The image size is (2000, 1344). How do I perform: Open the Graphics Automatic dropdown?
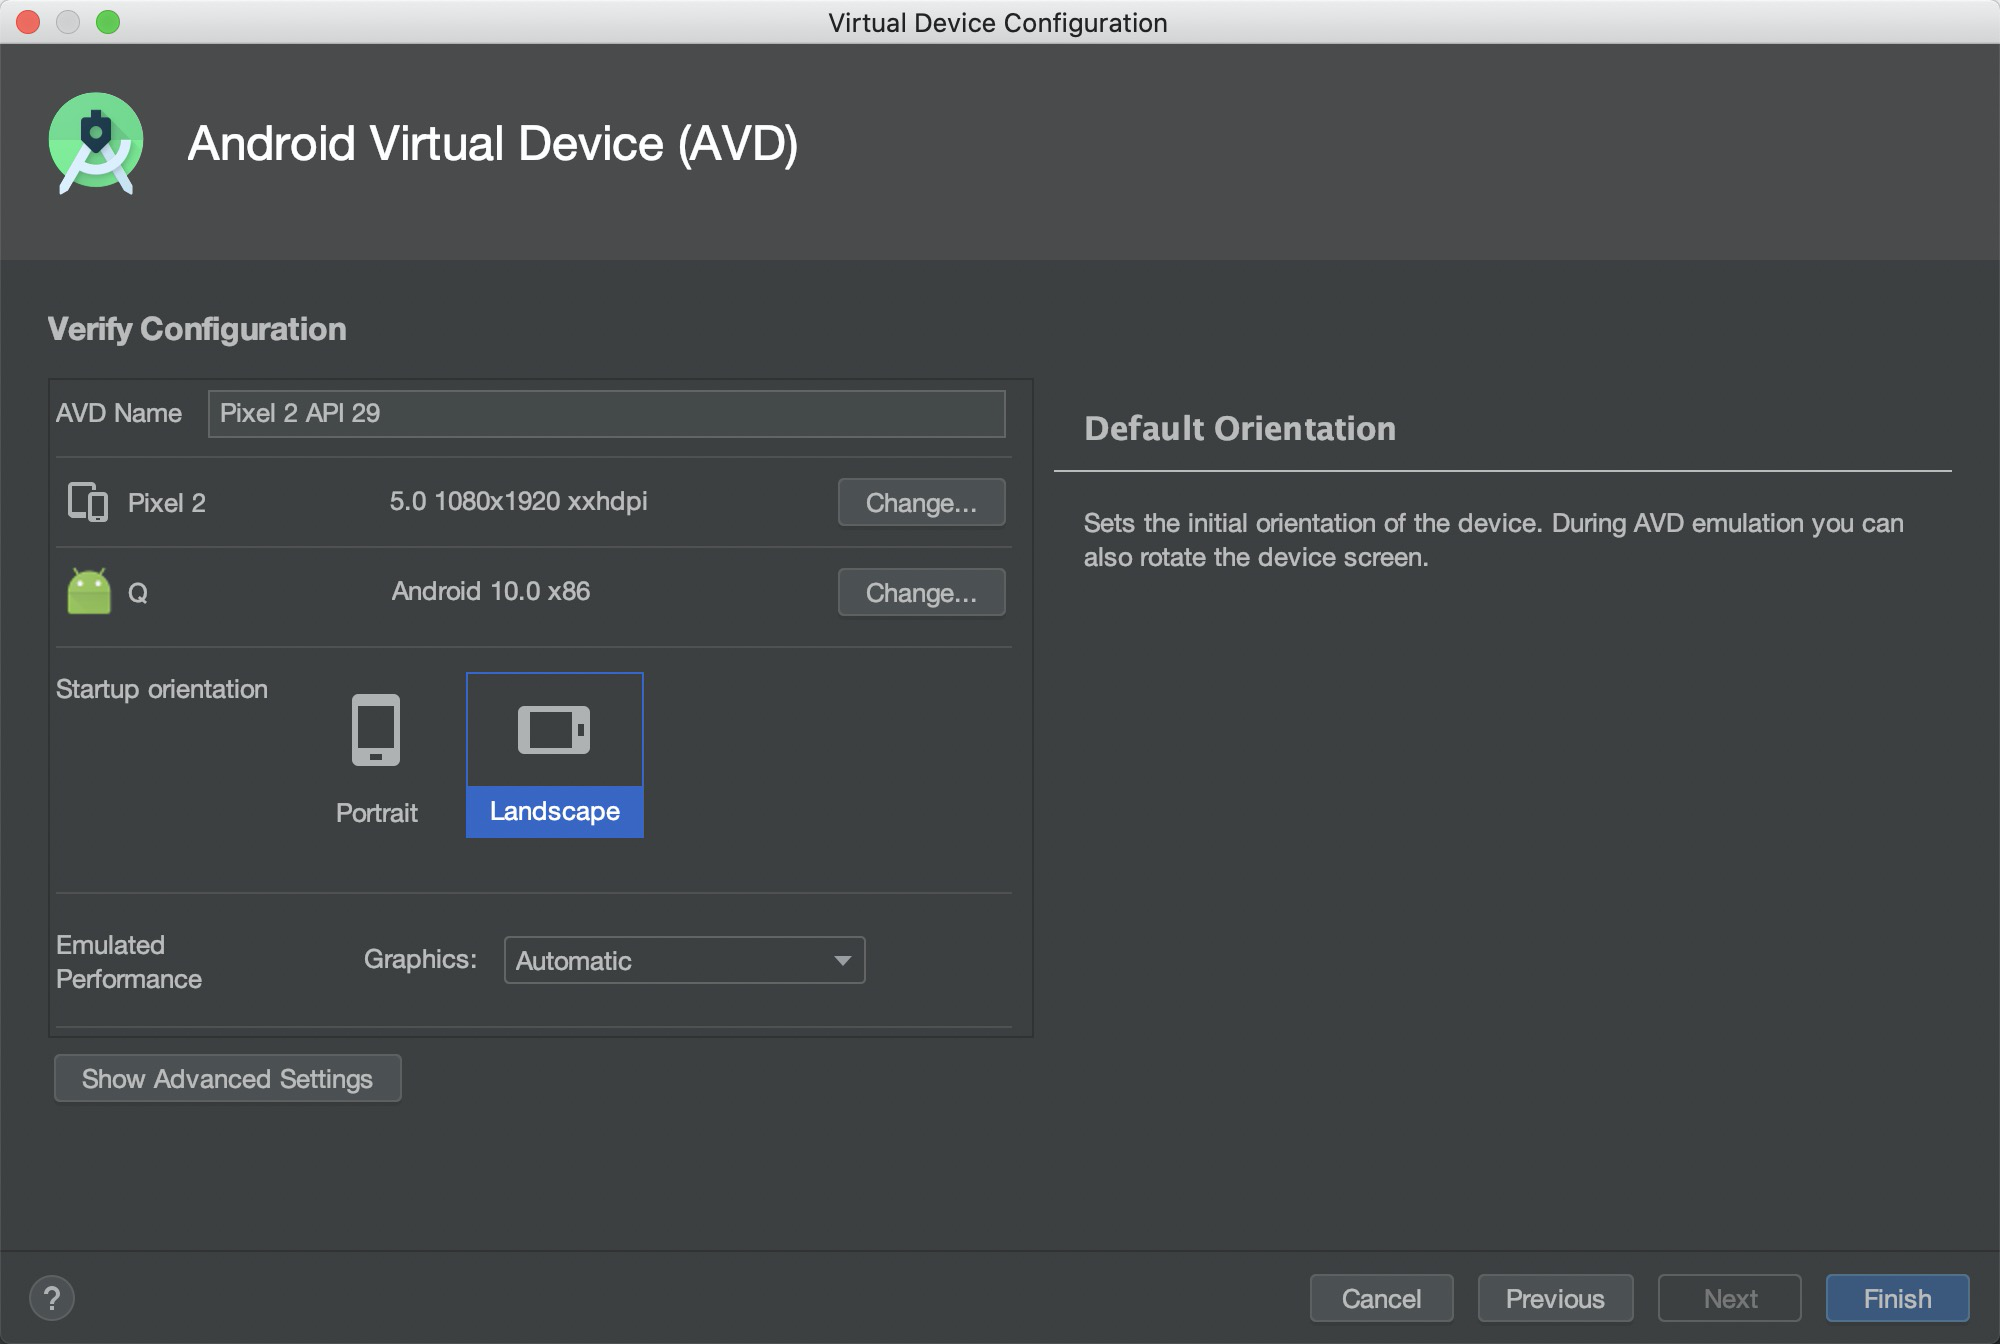[685, 960]
